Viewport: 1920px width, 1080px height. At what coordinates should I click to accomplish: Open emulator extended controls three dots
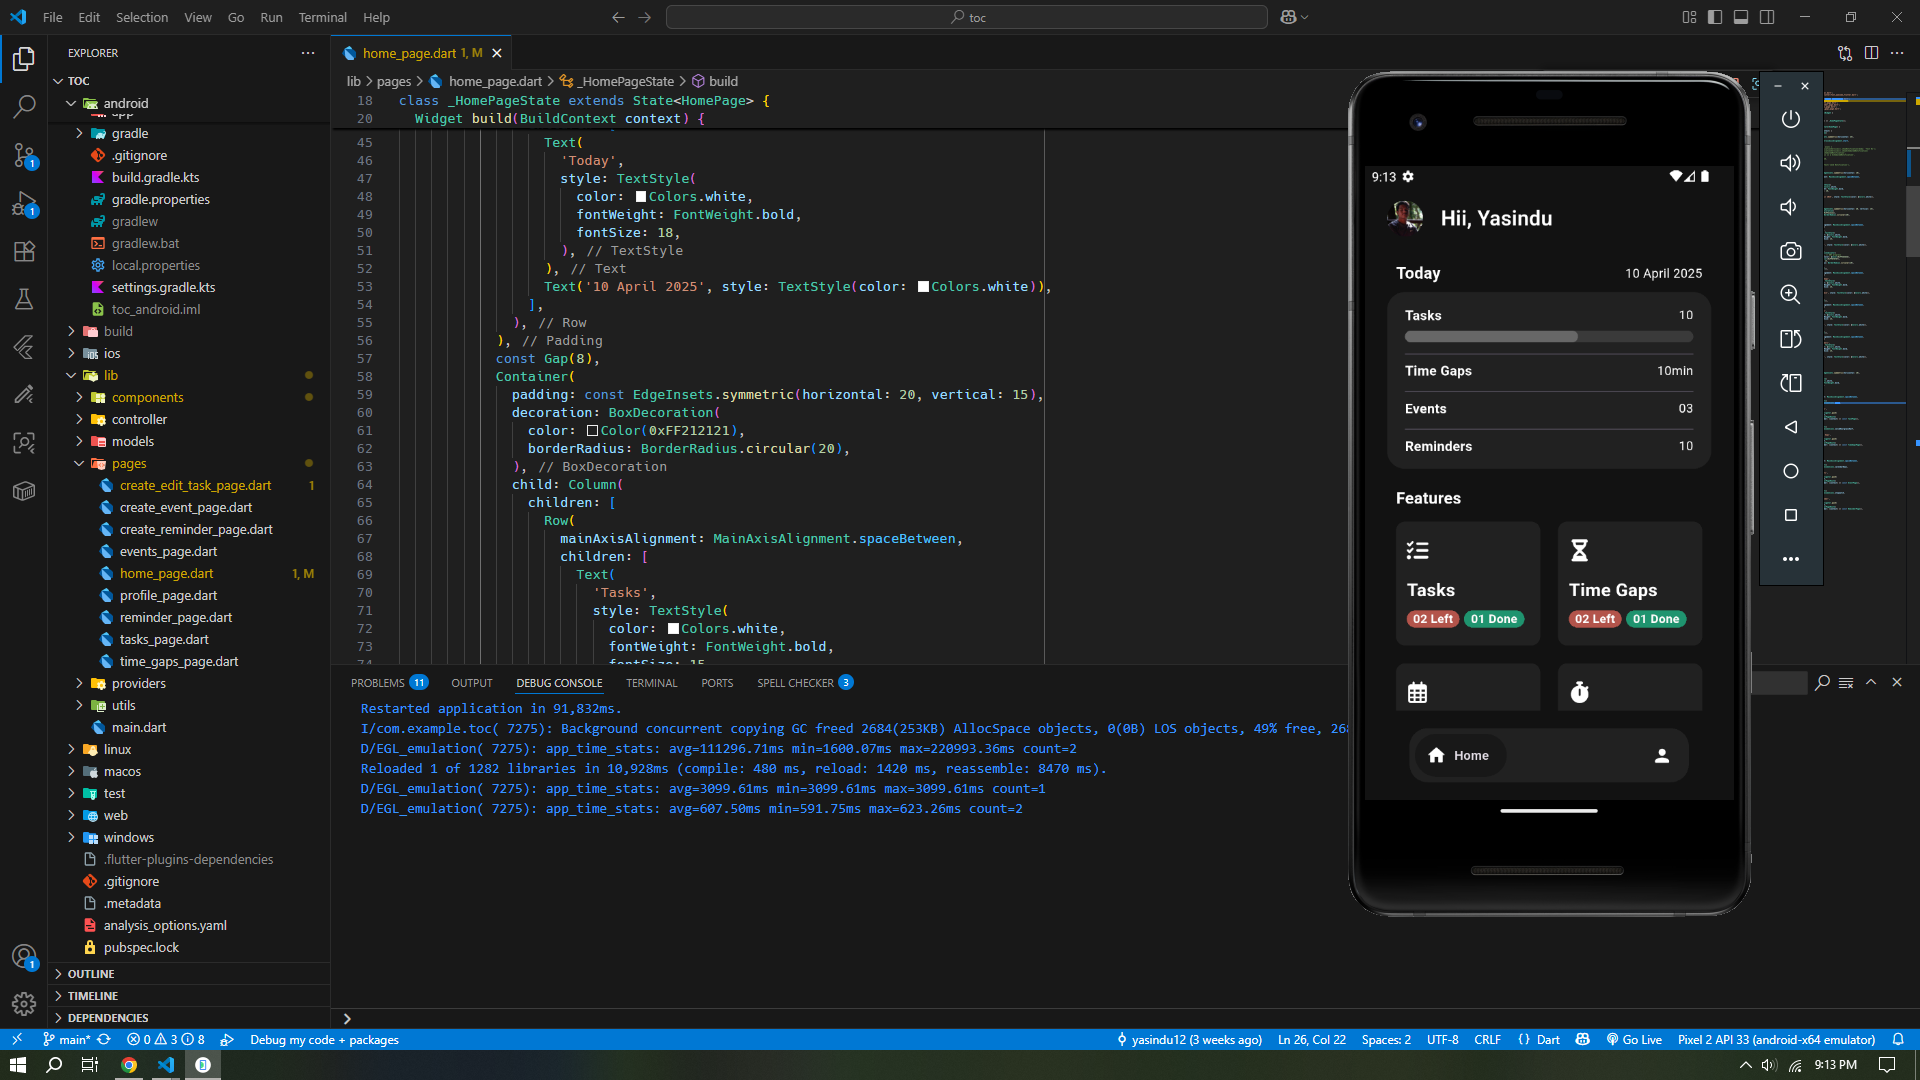(1791, 559)
